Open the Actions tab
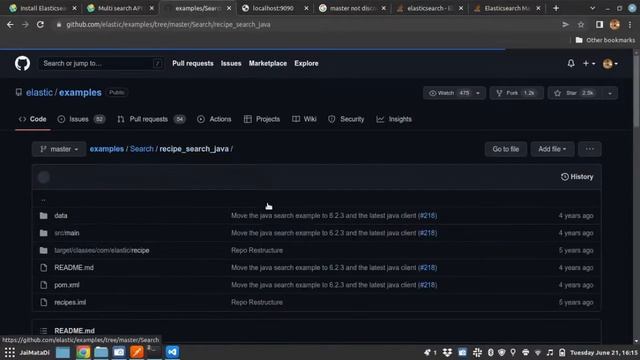Image resolution: width=640 pixels, height=360 pixels. (x=214, y=119)
